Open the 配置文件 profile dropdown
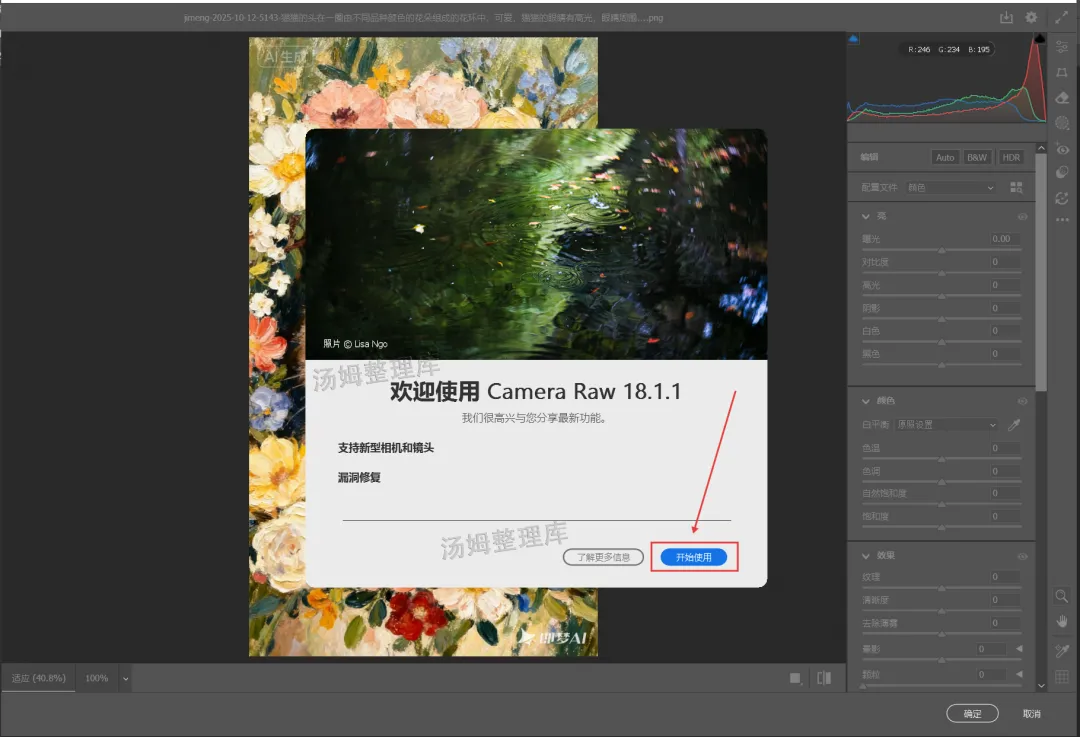This screenshot has width=1080, height=737. (x=951, y=187)
